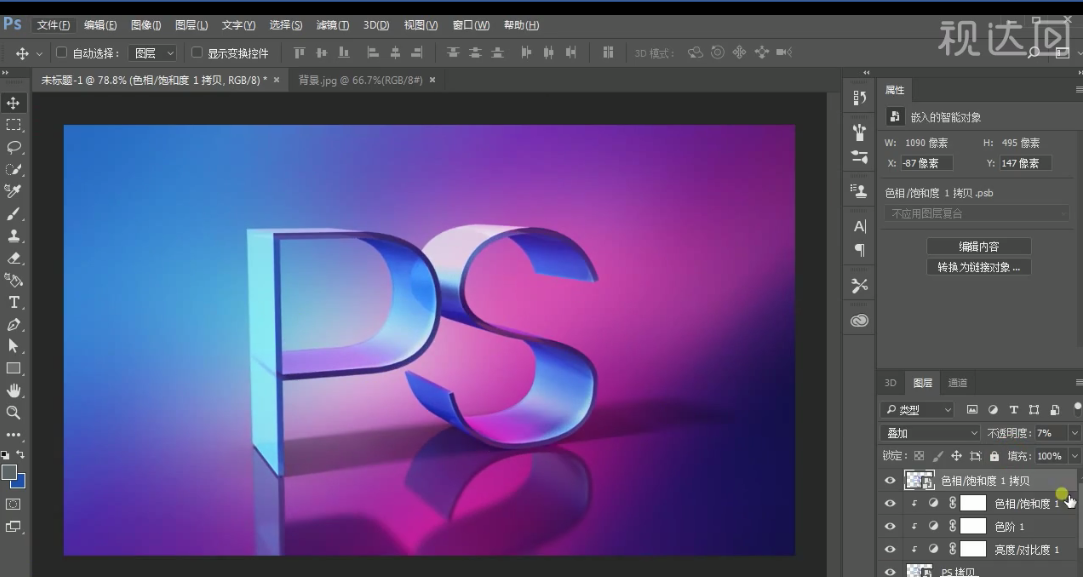The width and height of the screenshot is (1083, 577).
Task: Select the Eyedropper tool
Action: (13, 191)
